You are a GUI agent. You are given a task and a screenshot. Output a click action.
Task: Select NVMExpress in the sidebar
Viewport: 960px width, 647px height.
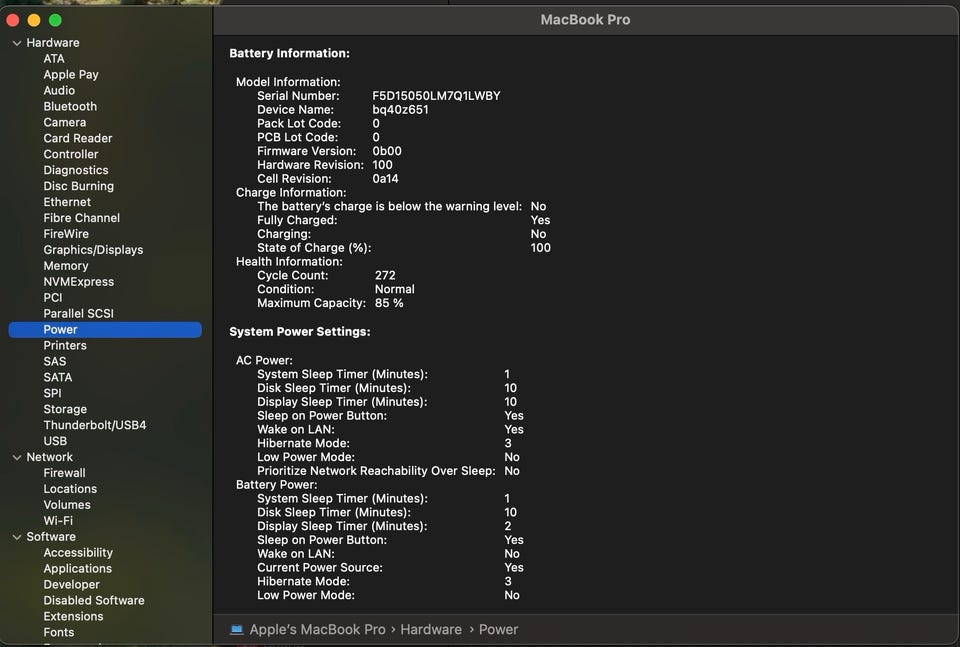point(78,282)
